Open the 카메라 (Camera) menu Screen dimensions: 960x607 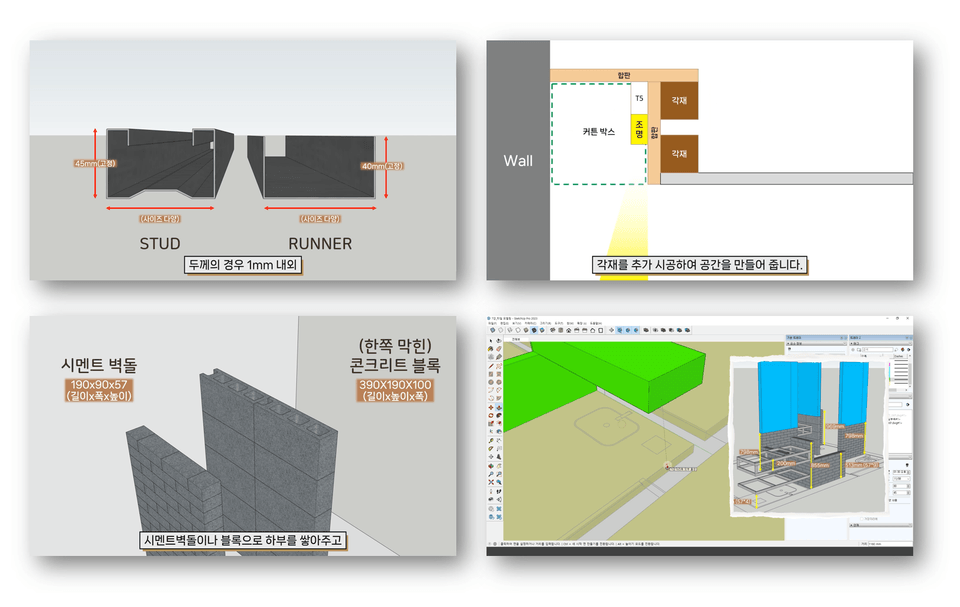tap(530, 323)
